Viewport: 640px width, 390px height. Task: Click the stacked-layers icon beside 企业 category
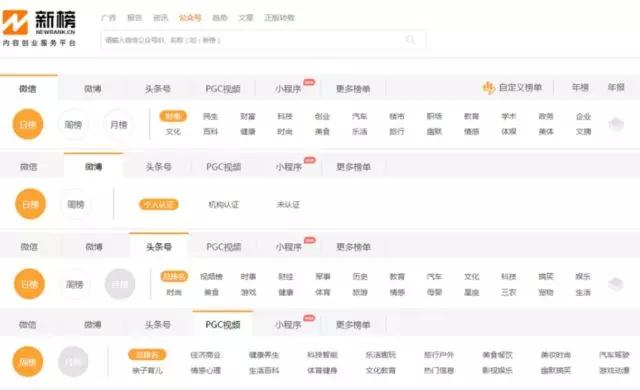click(x=616, y=124)
